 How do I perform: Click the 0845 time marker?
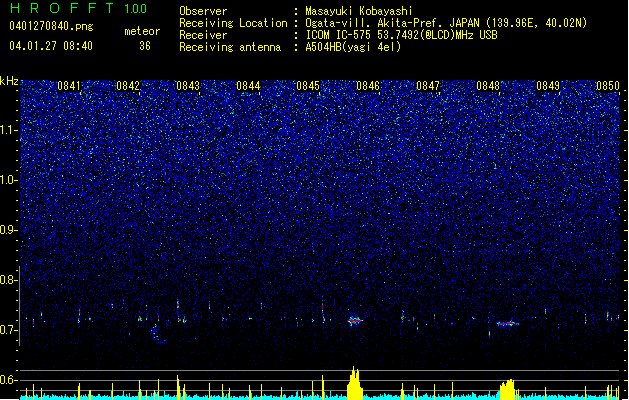coord(308,85)
